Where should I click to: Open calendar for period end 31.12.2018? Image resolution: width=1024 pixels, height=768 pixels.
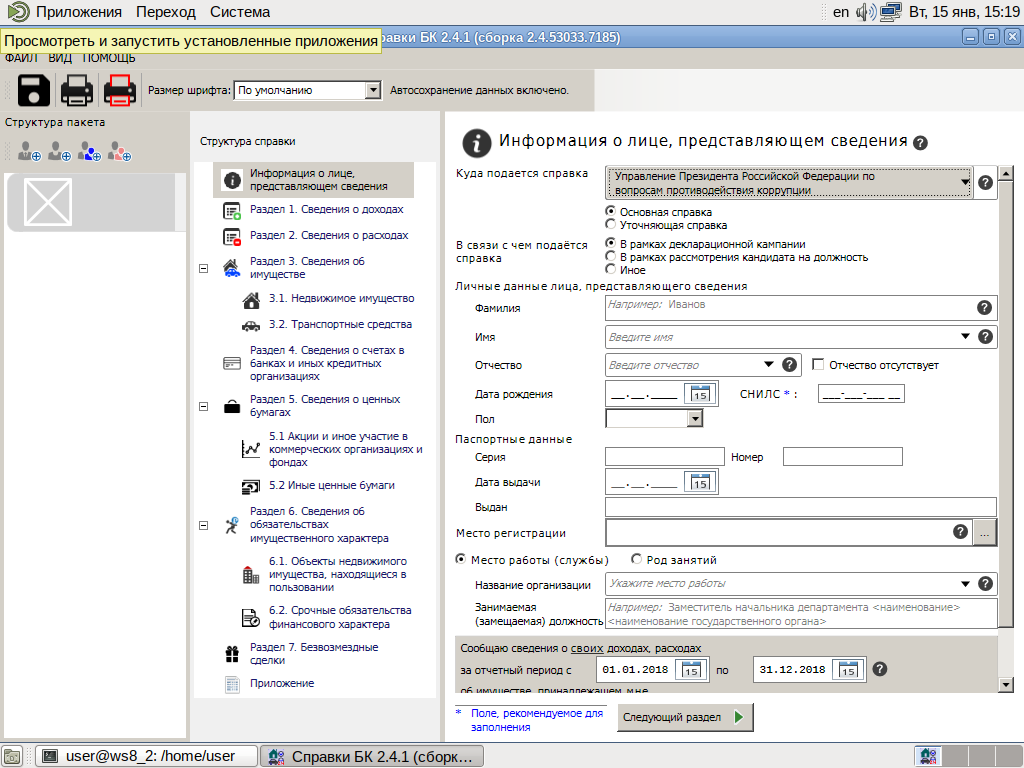tap(848, 669)
